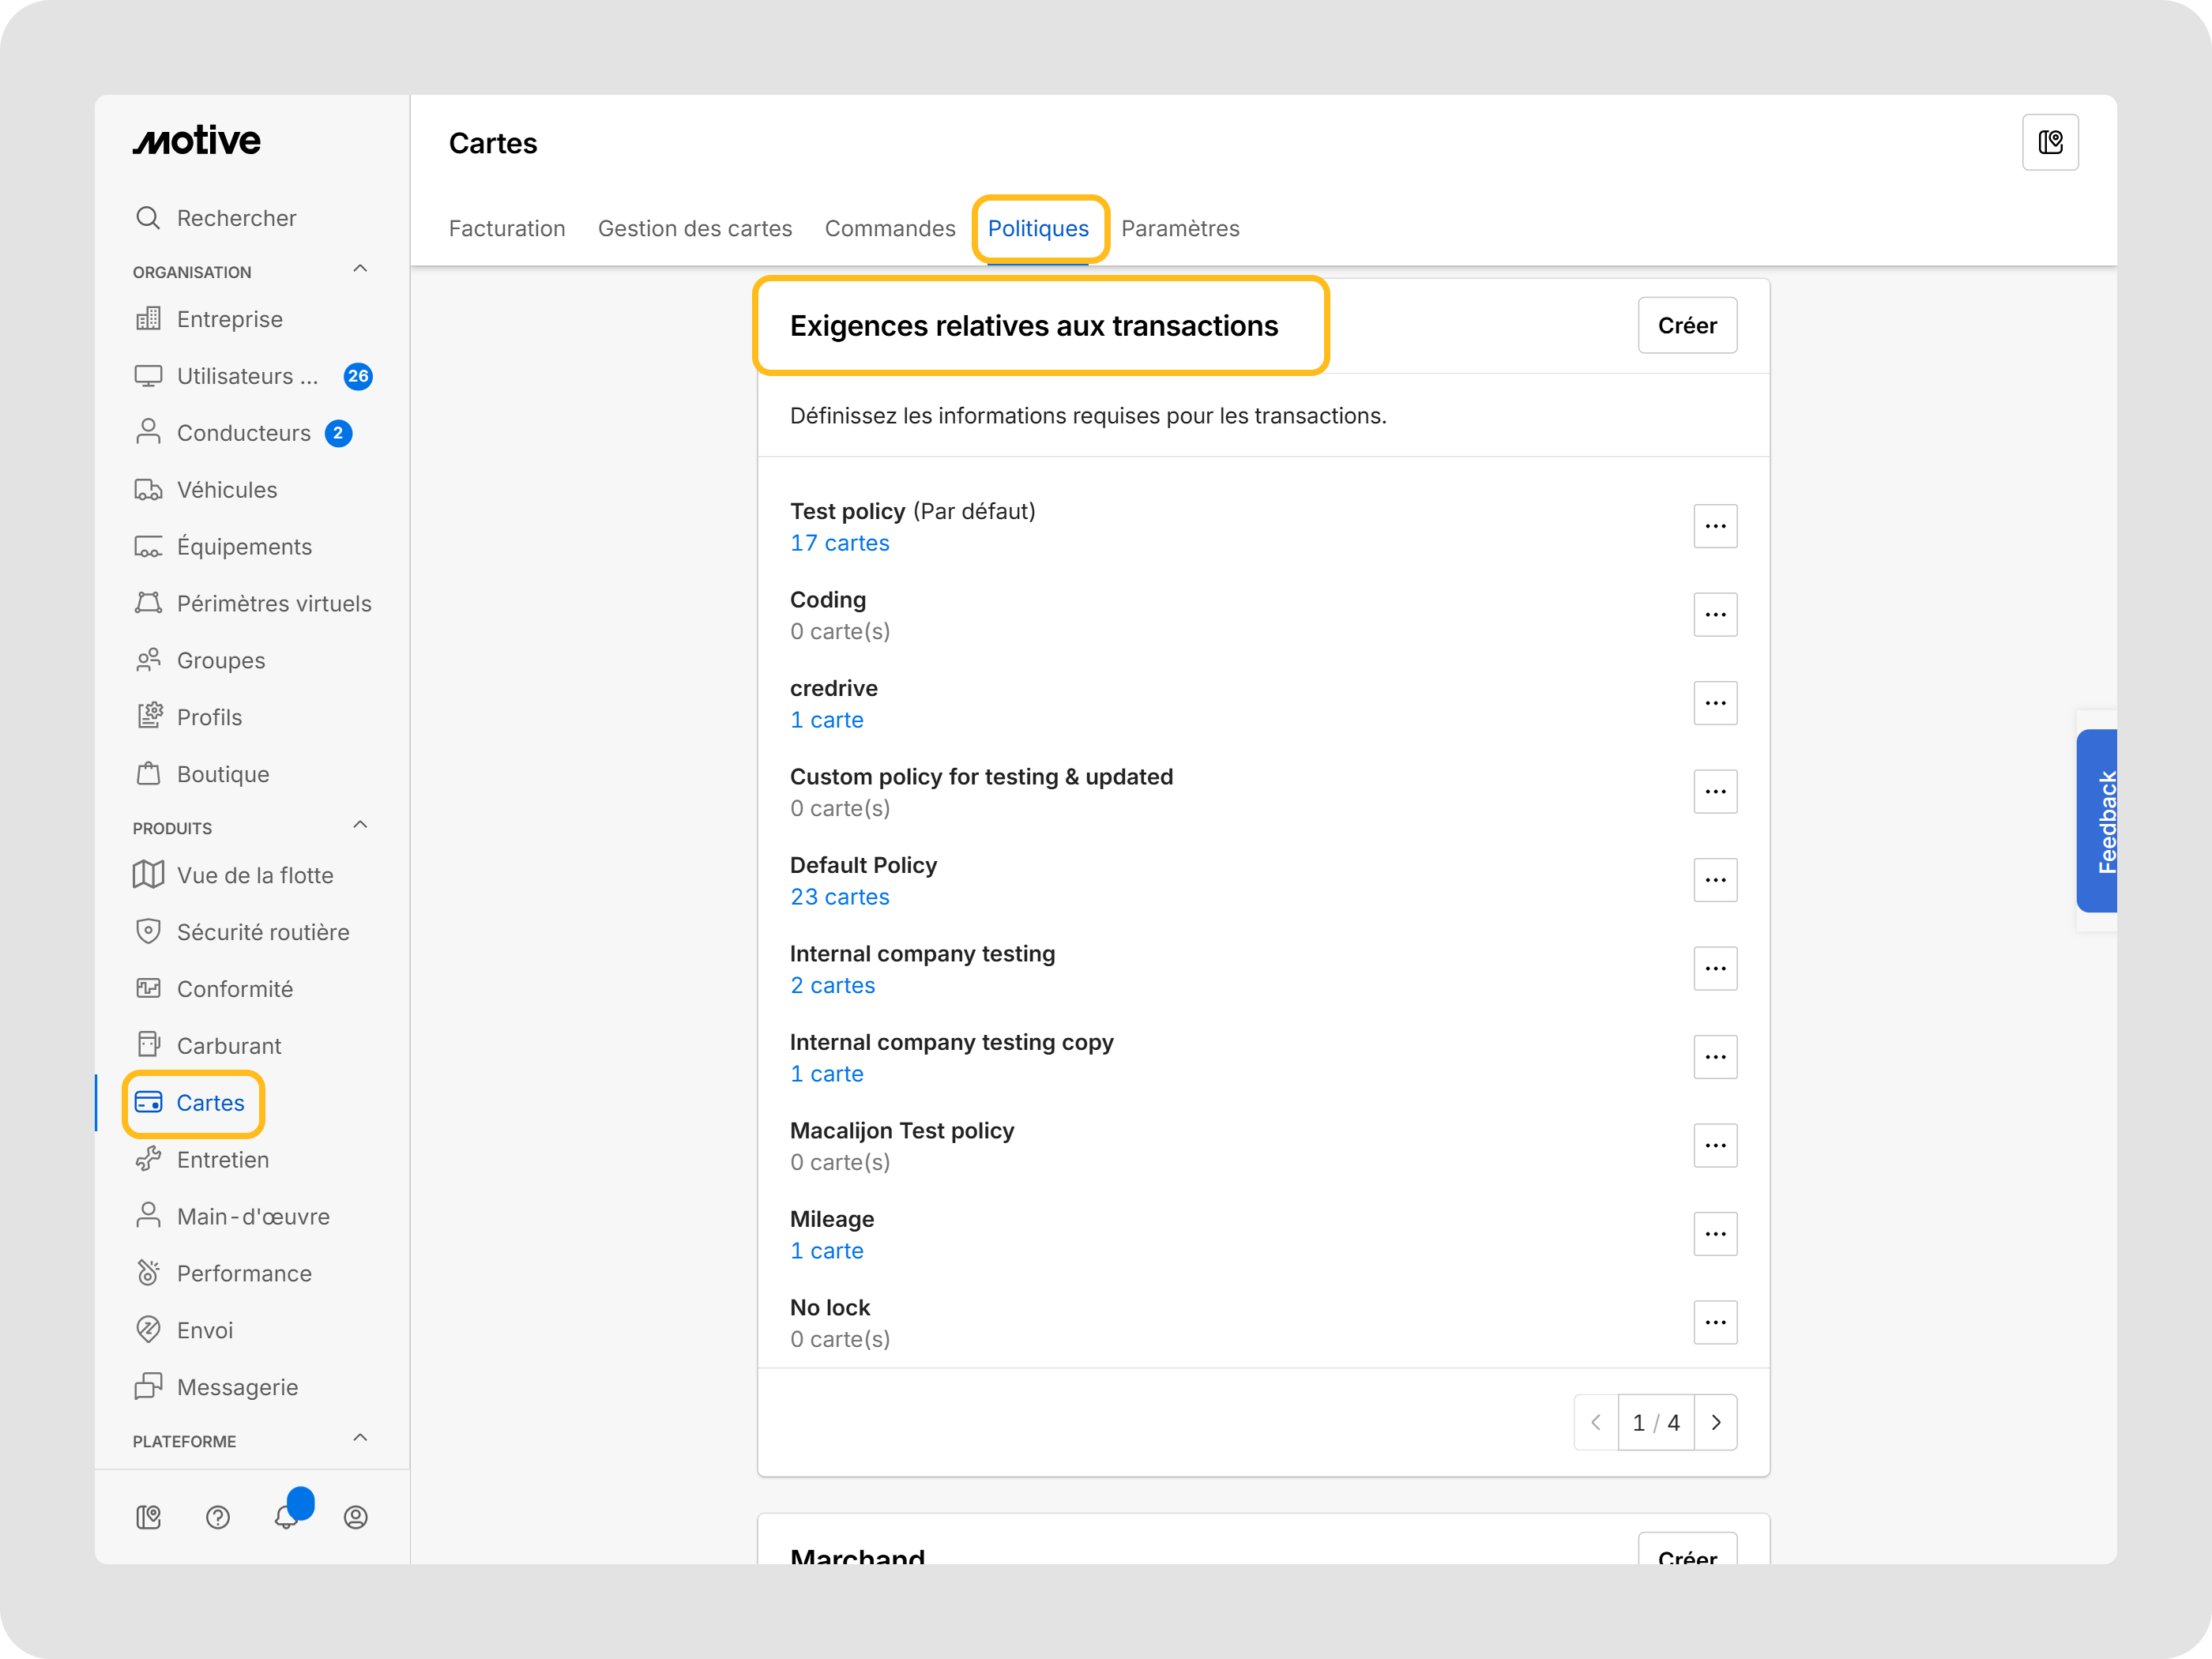Click the Motive logo
2212x1659 pixels.
point(197,141)
